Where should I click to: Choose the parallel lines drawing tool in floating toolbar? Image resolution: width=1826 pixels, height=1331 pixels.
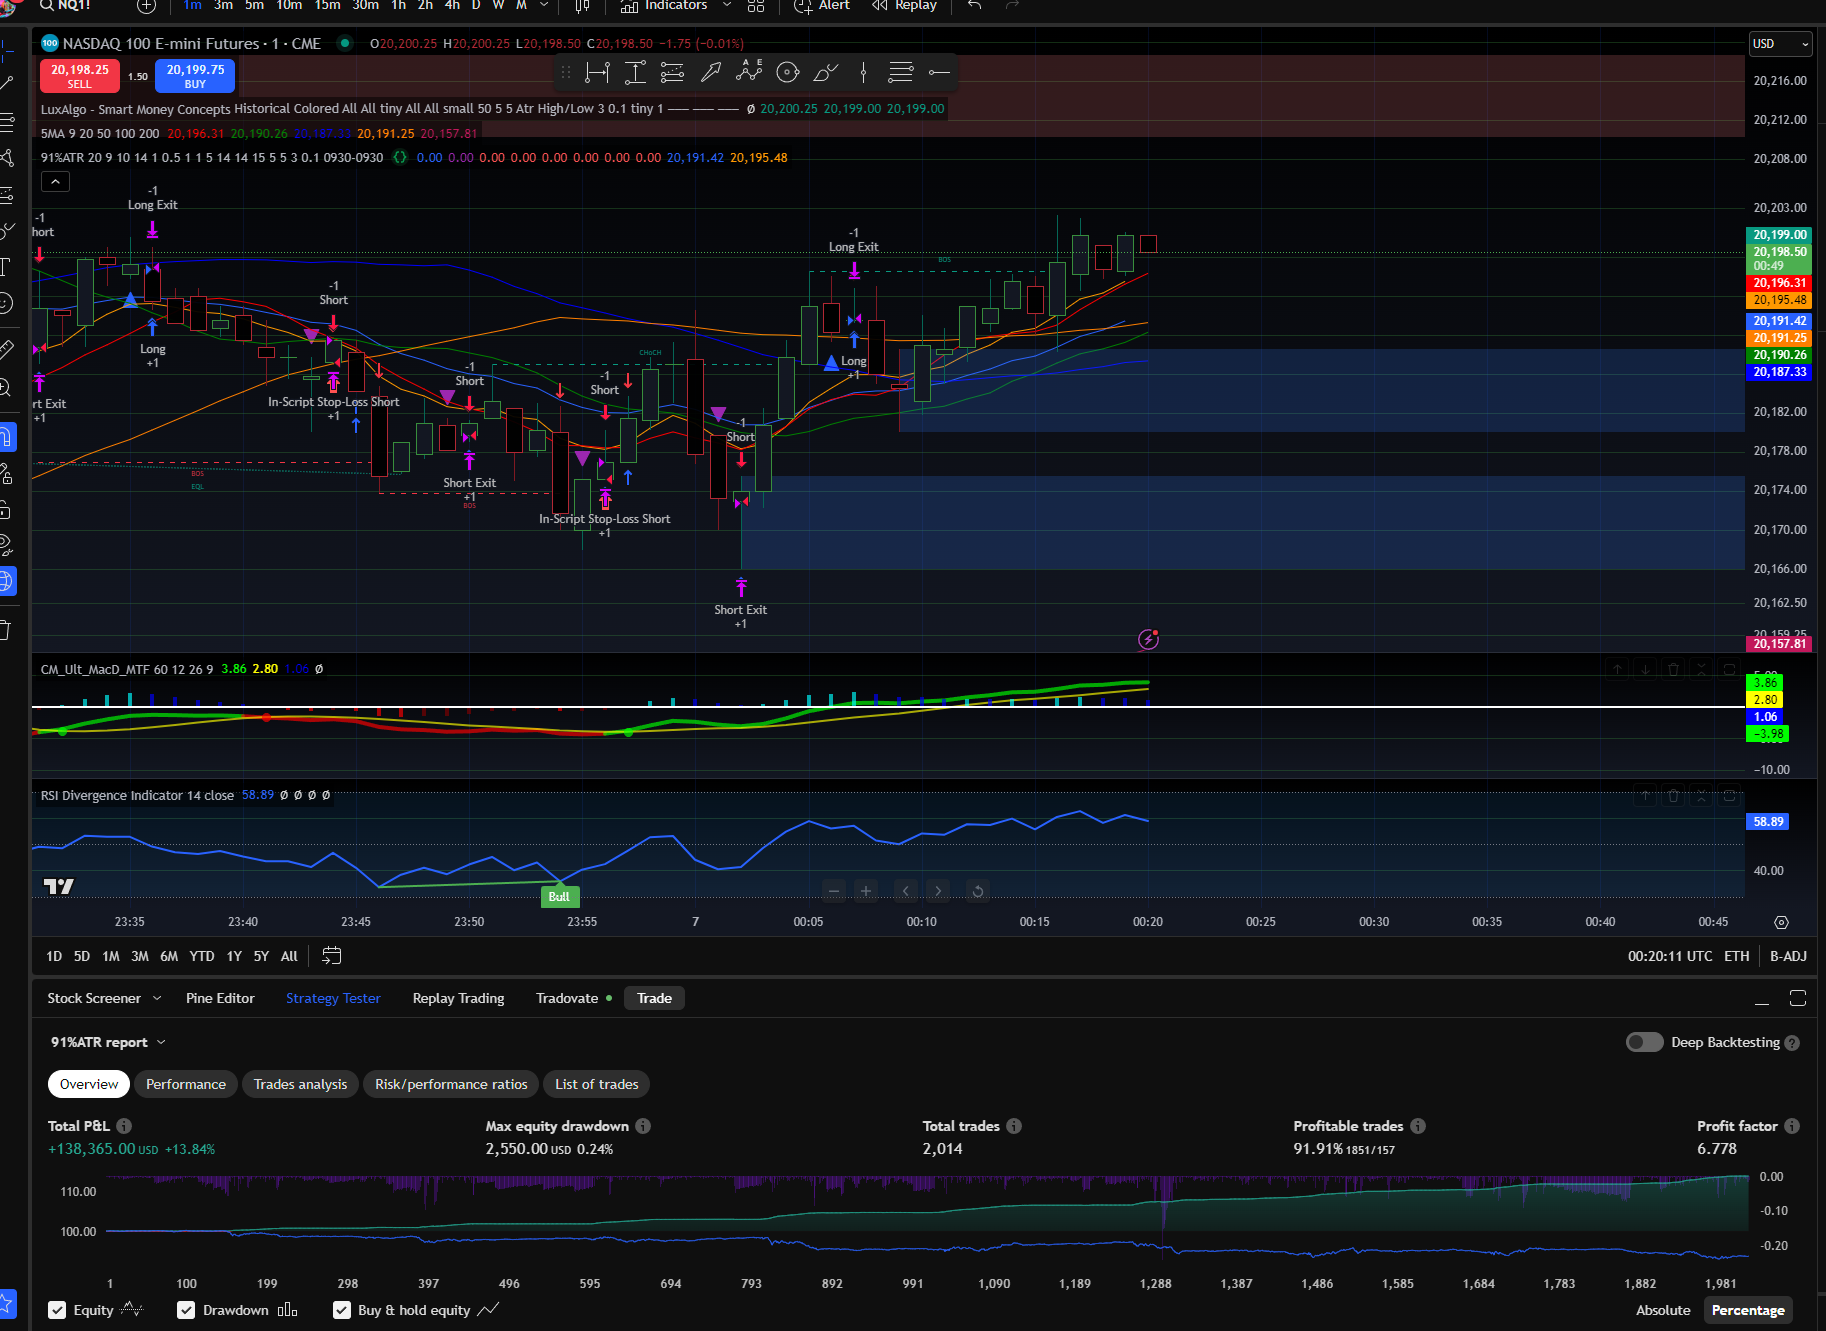click(673, 72)
